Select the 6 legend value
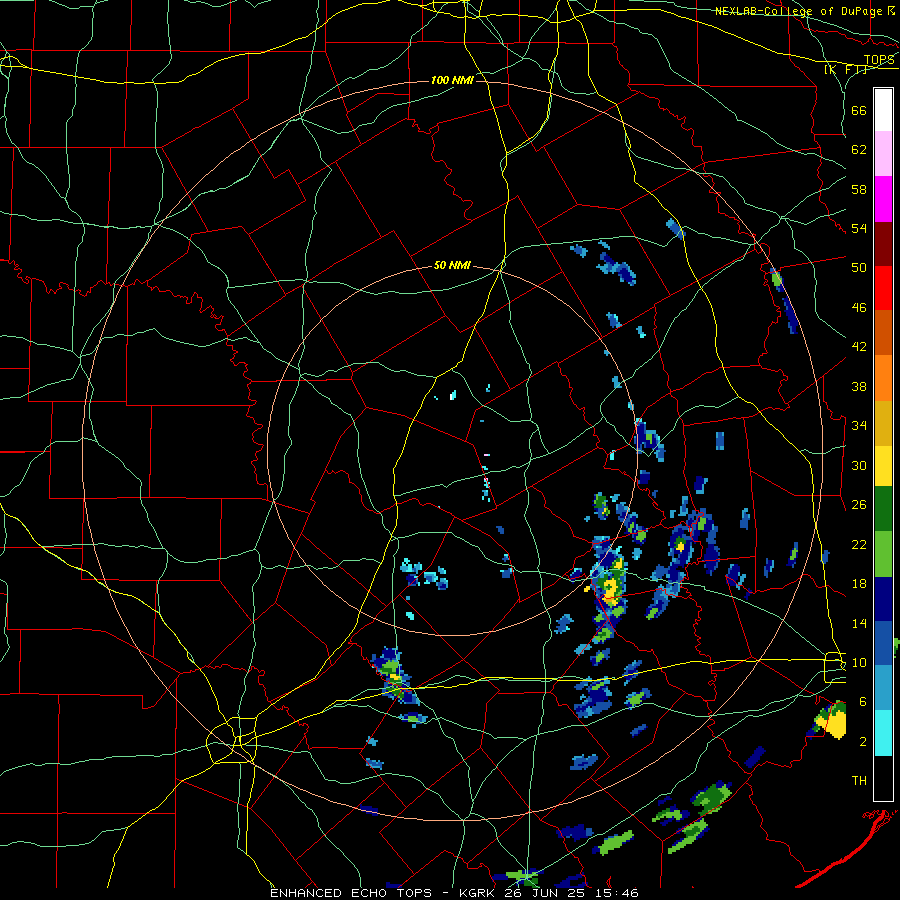The height and width of the screenshot is (900, 900). tap(863, 701)
